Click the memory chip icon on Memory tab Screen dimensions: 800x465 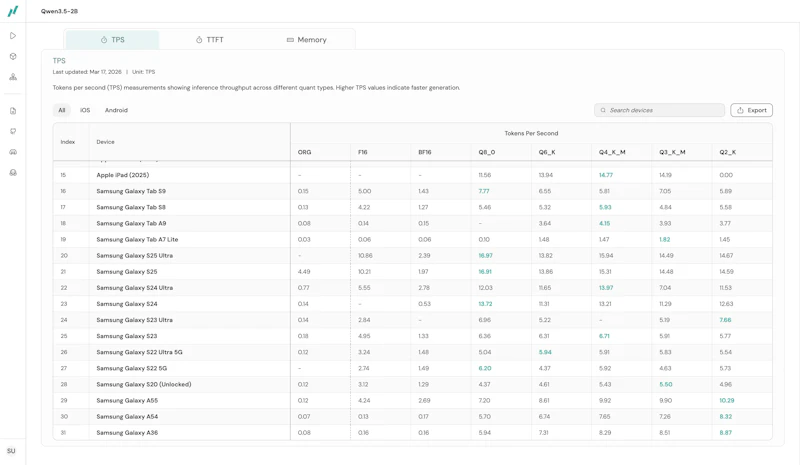(x=290, y=40)
